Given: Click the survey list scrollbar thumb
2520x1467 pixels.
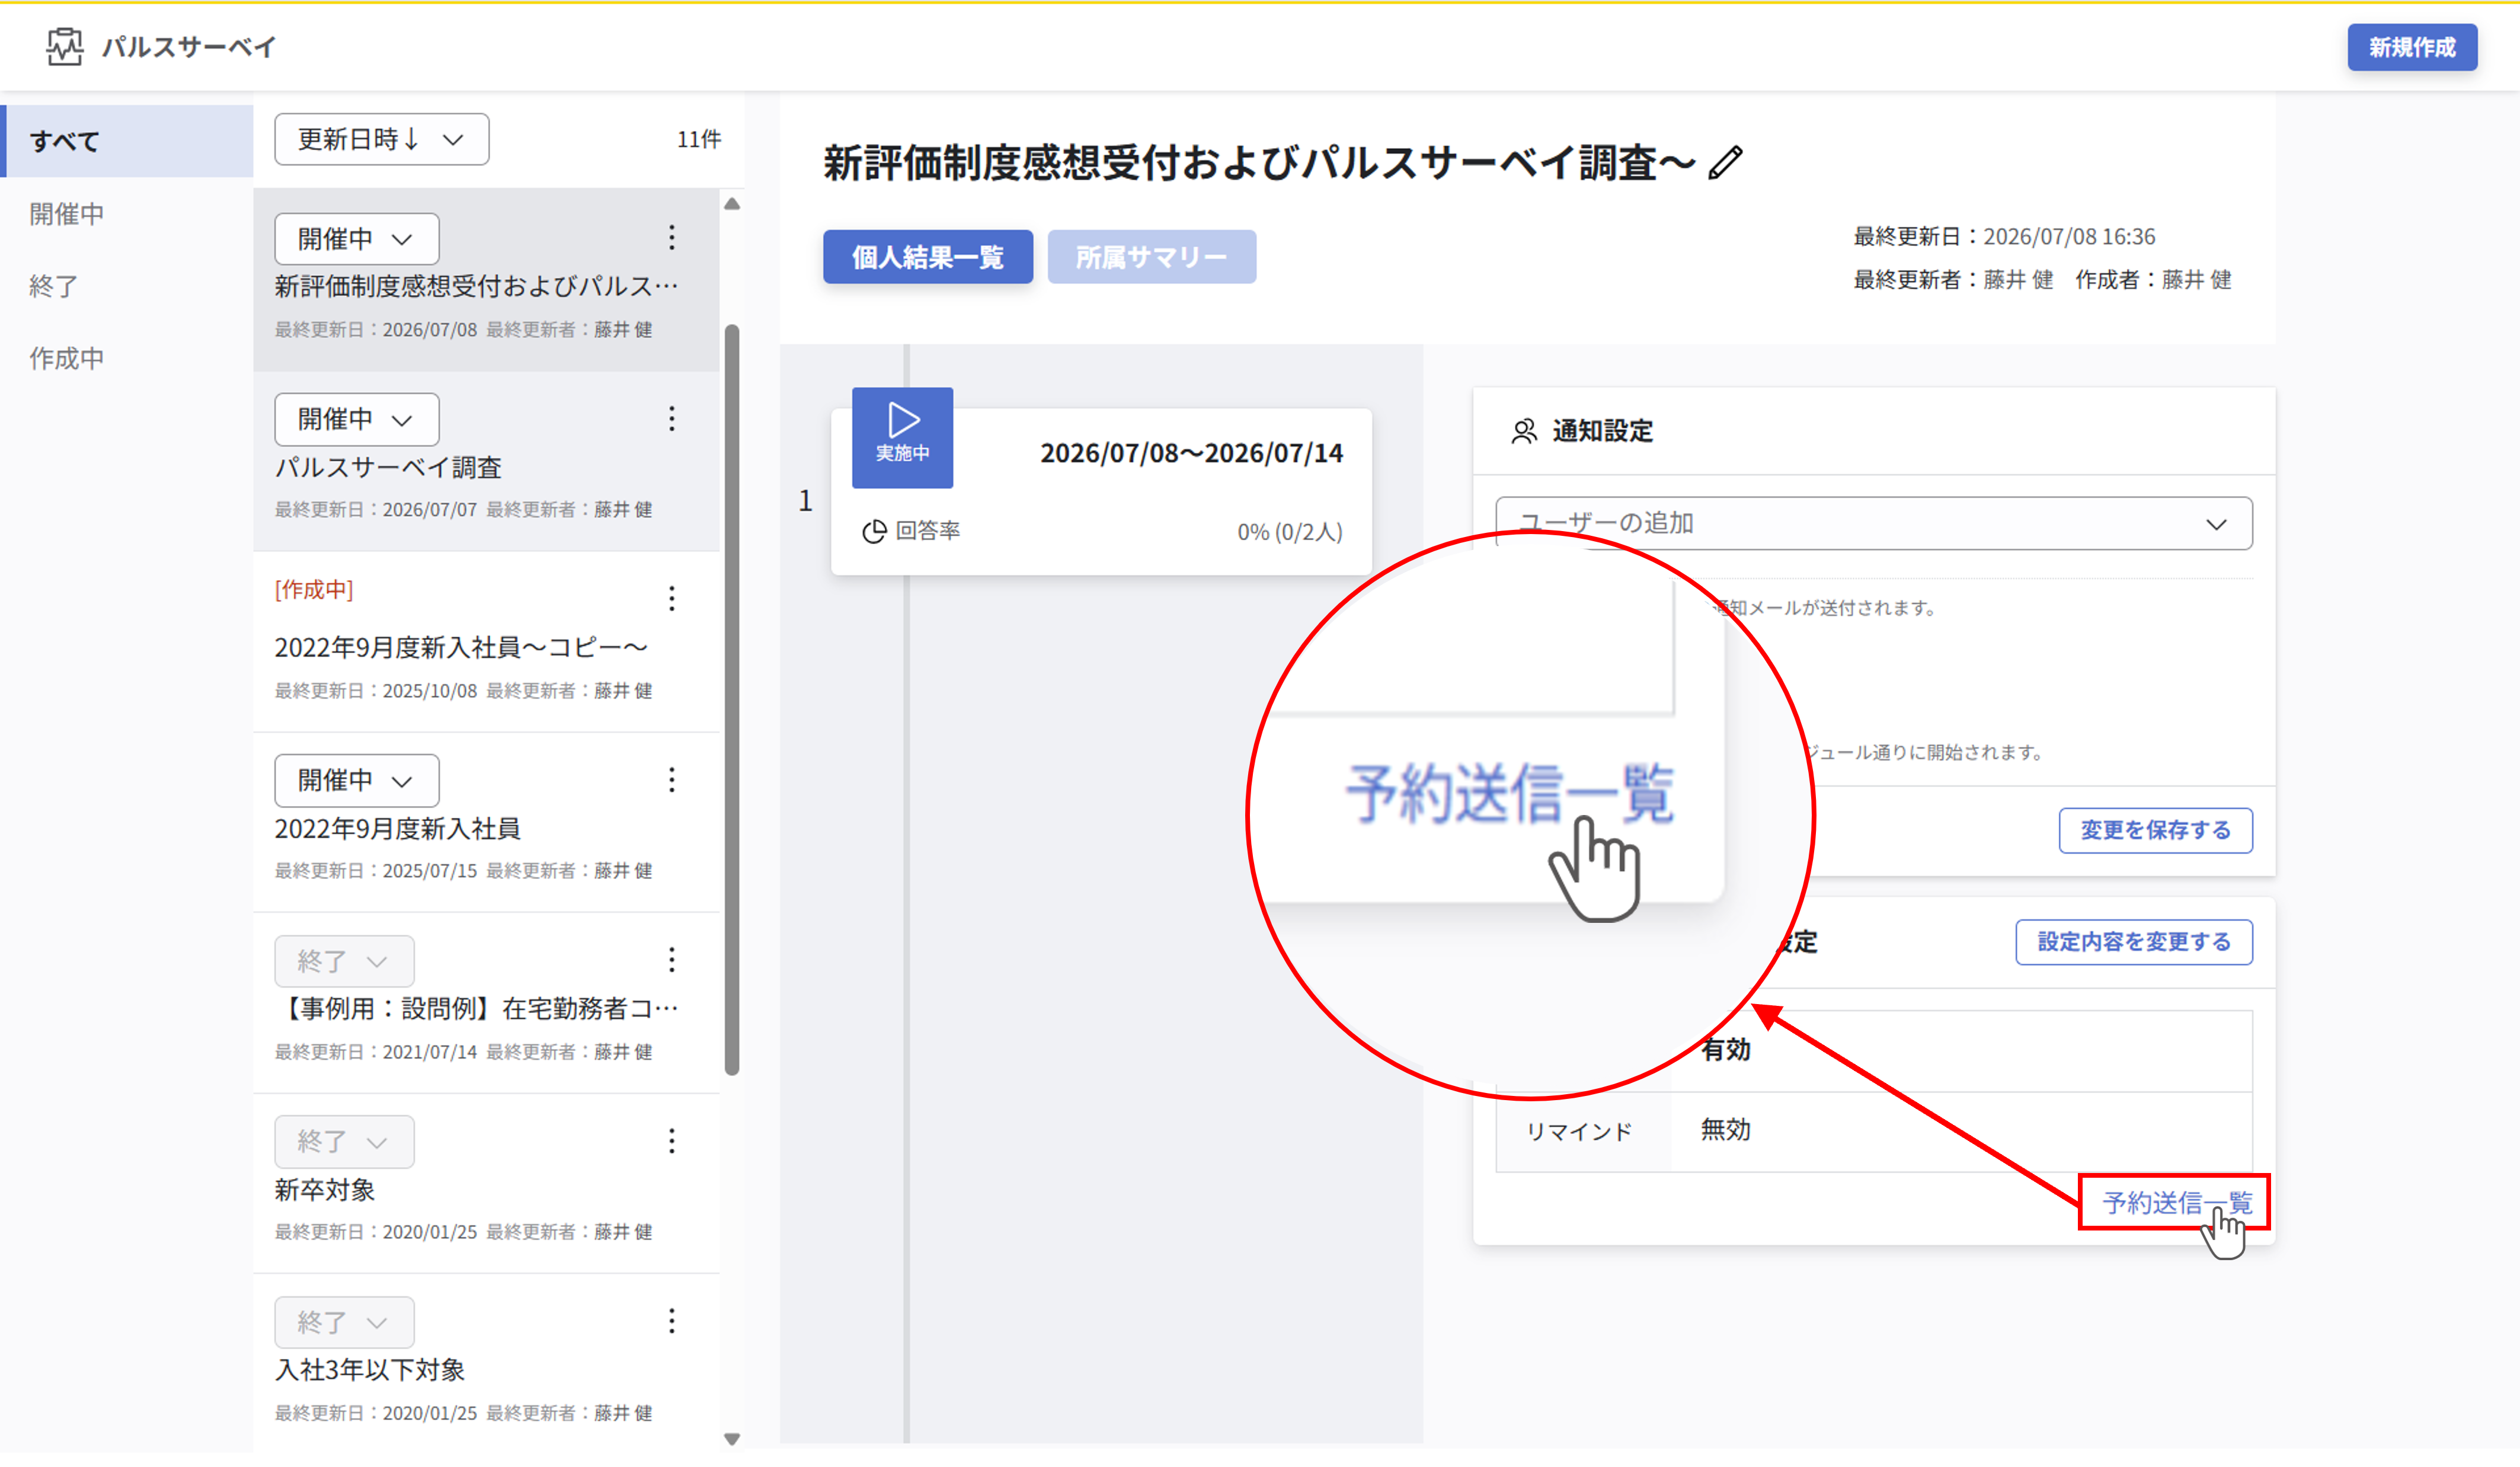Looking at the screenshot, I should click(x=732, y=700).
